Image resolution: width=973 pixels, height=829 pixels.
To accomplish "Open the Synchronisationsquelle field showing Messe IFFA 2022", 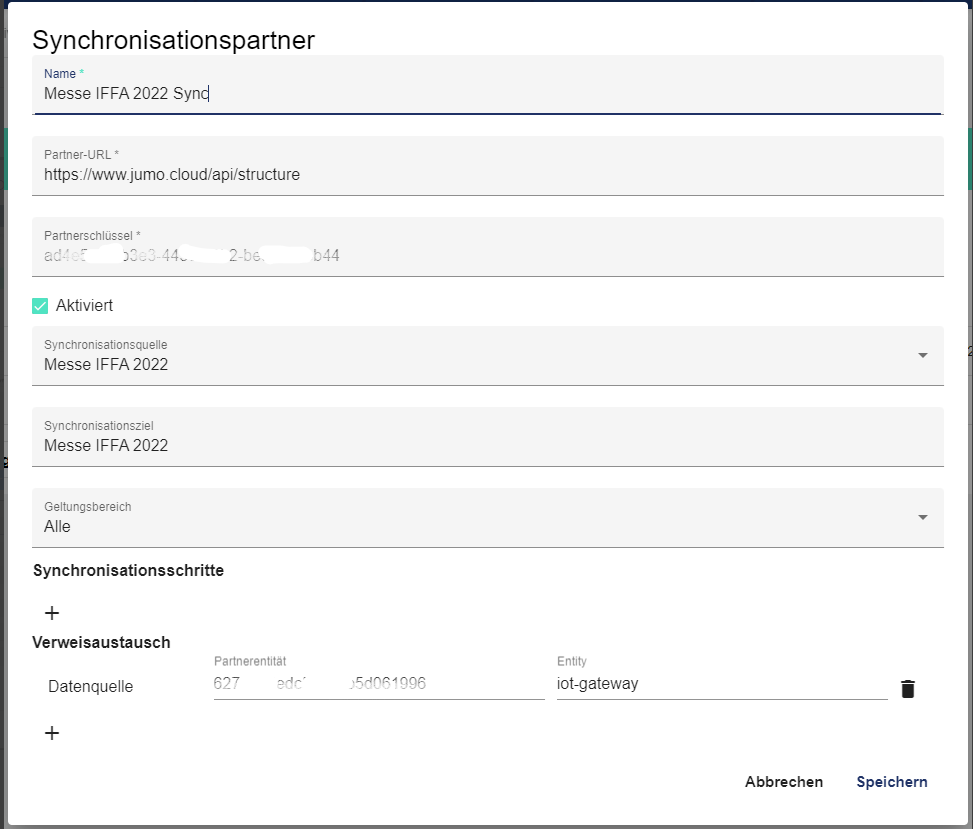I will (470, 364).
